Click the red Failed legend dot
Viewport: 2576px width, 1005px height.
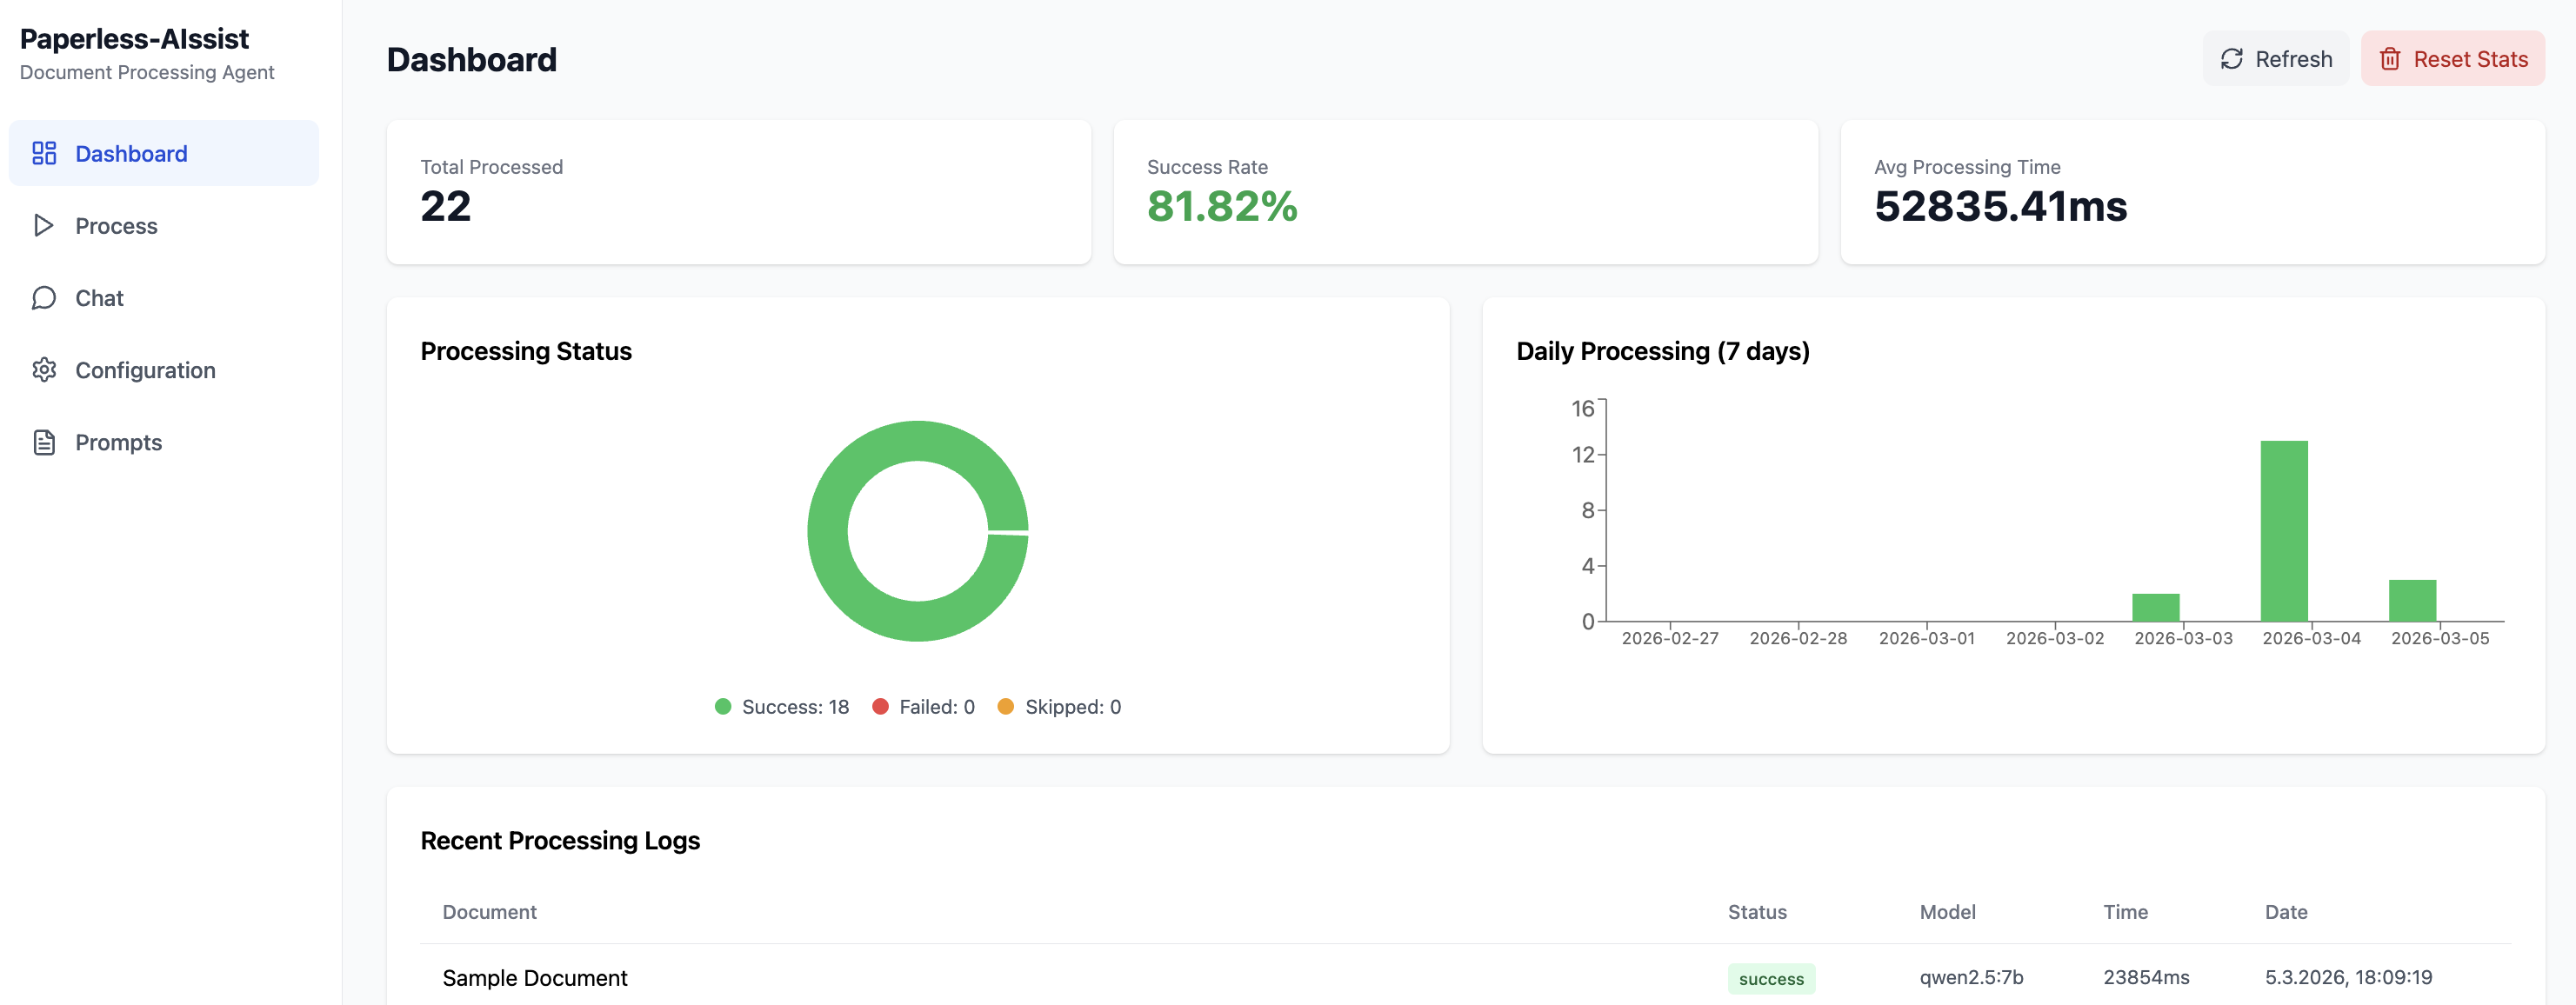pos(880,707)
